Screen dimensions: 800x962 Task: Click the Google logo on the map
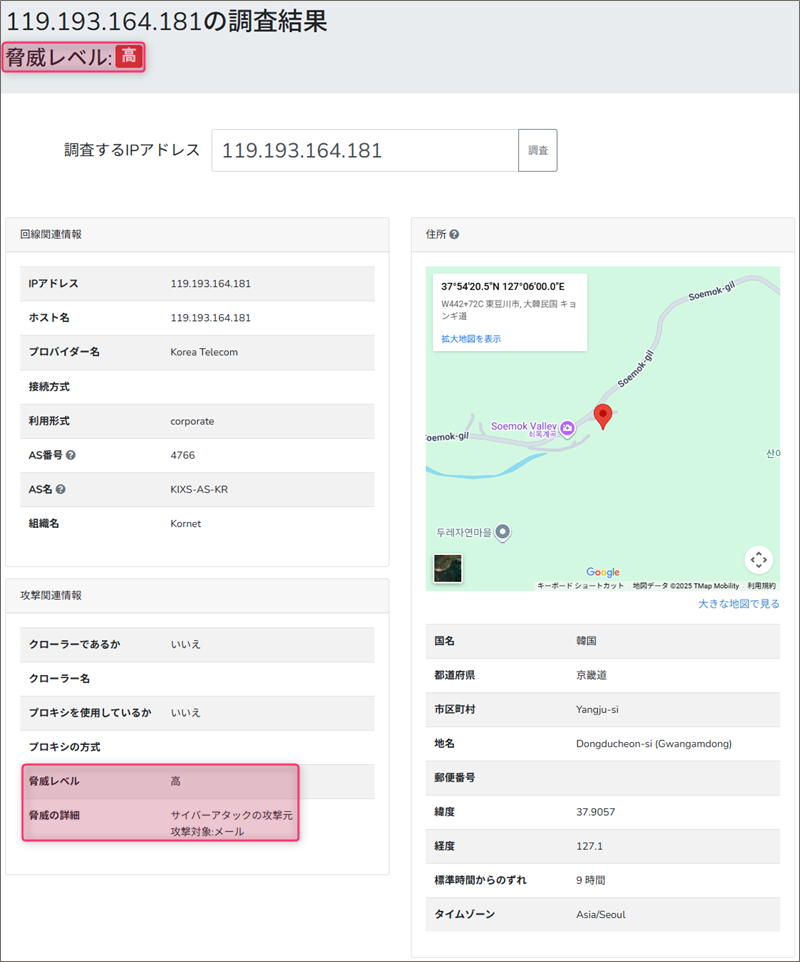(603, 572)
